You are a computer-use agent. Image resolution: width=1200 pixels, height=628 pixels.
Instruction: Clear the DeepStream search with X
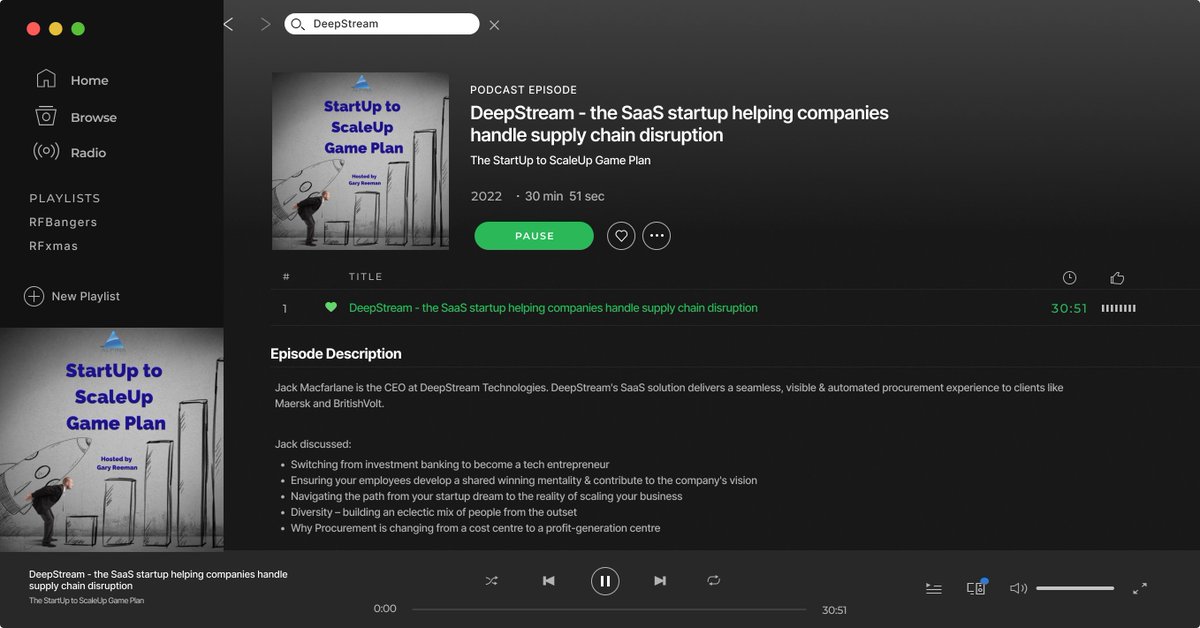pyautogui.click(x=494, y=24)
